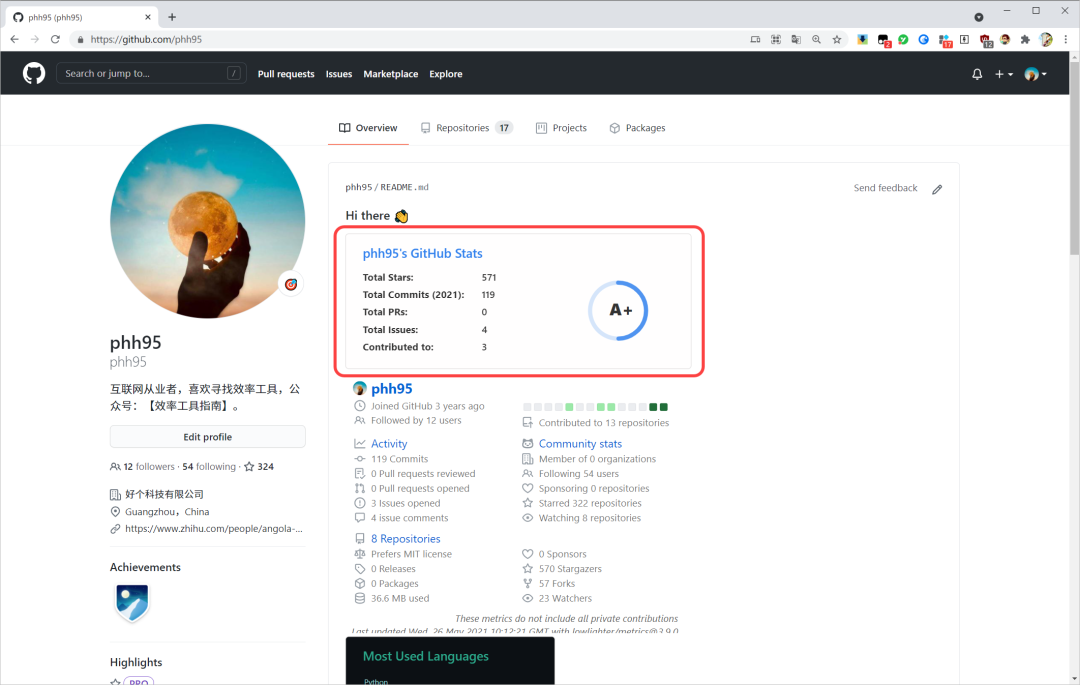Click Starred 322 repositories text

click(x=590, y=503)
